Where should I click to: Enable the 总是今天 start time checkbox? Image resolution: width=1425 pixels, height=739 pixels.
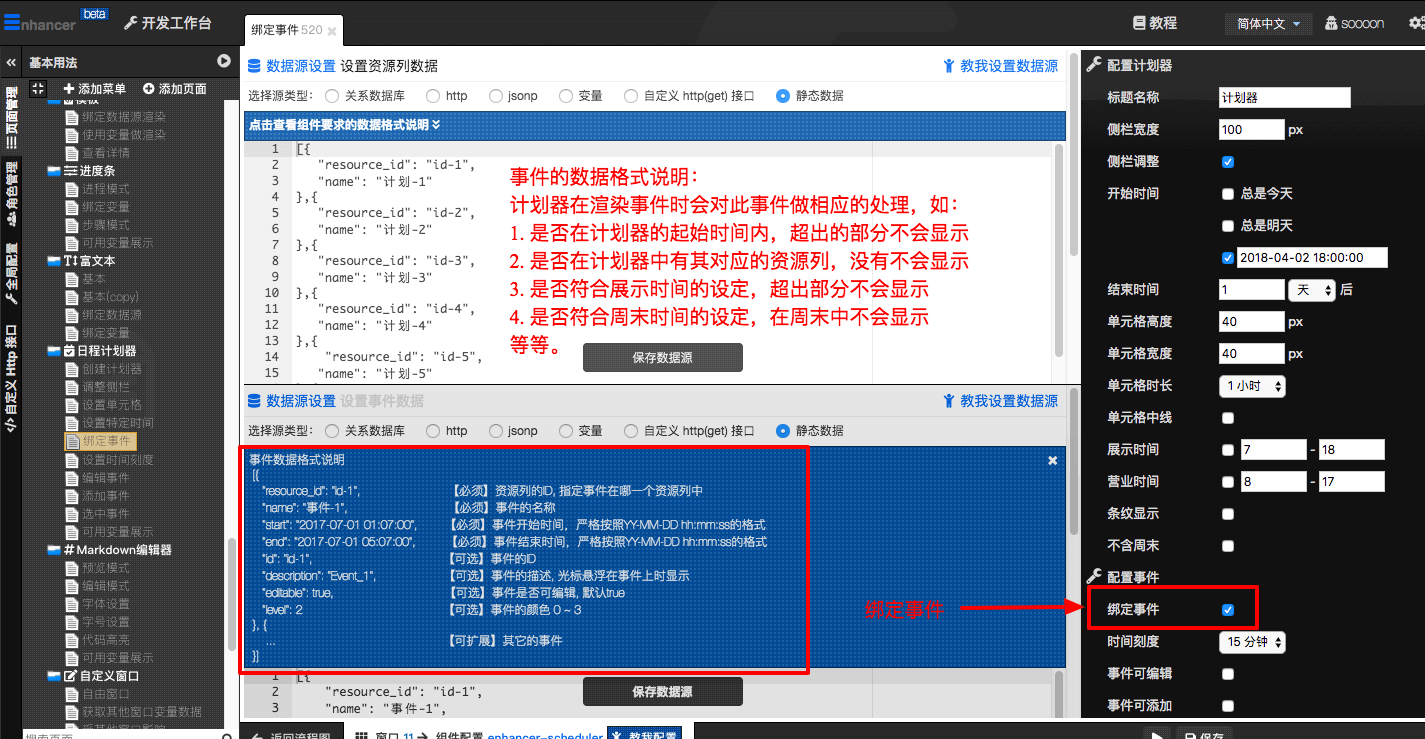1228,194
